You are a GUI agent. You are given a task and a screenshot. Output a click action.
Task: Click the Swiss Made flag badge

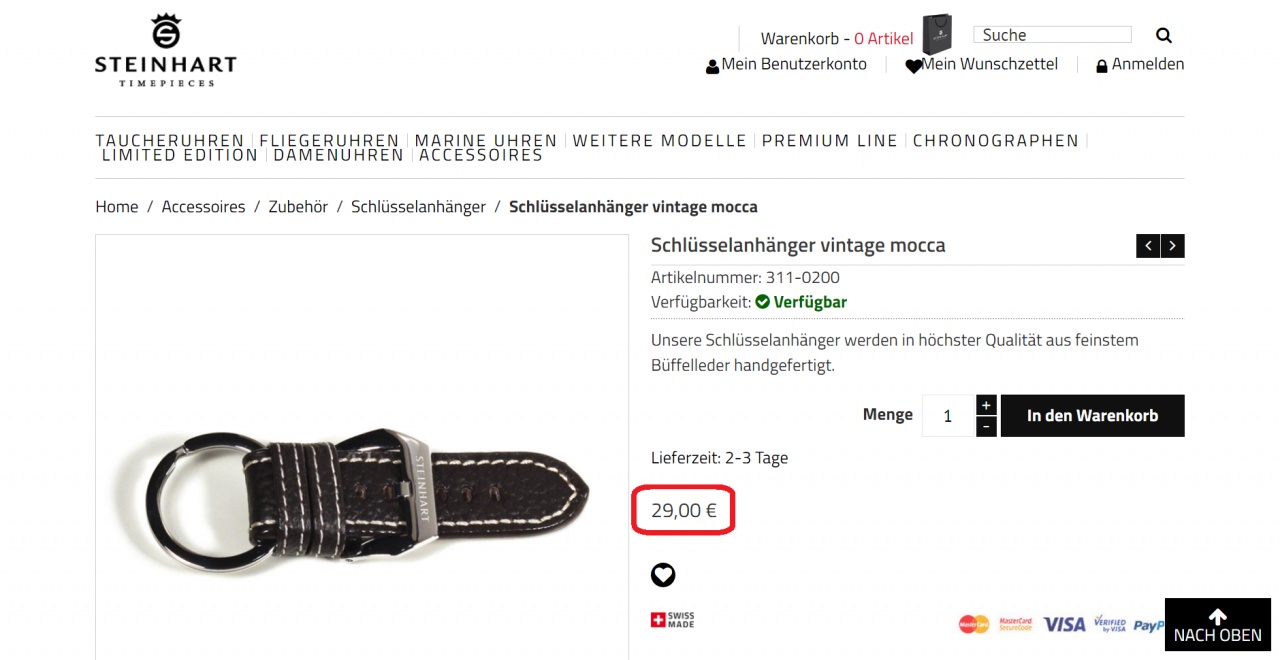click(x=672, y=620)
